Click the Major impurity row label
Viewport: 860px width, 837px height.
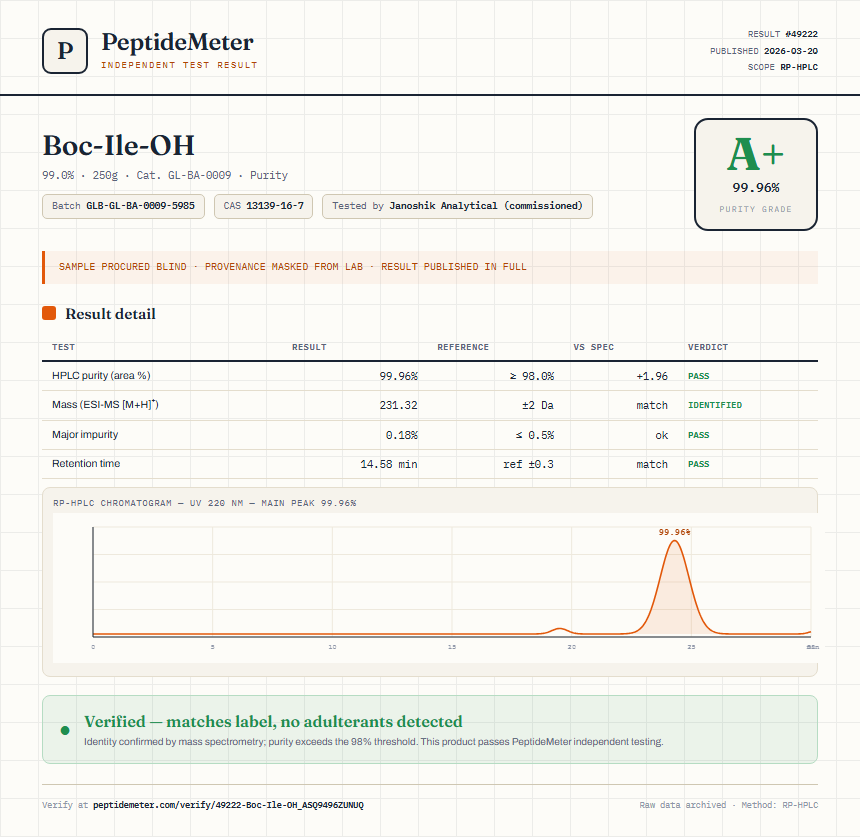85,434
